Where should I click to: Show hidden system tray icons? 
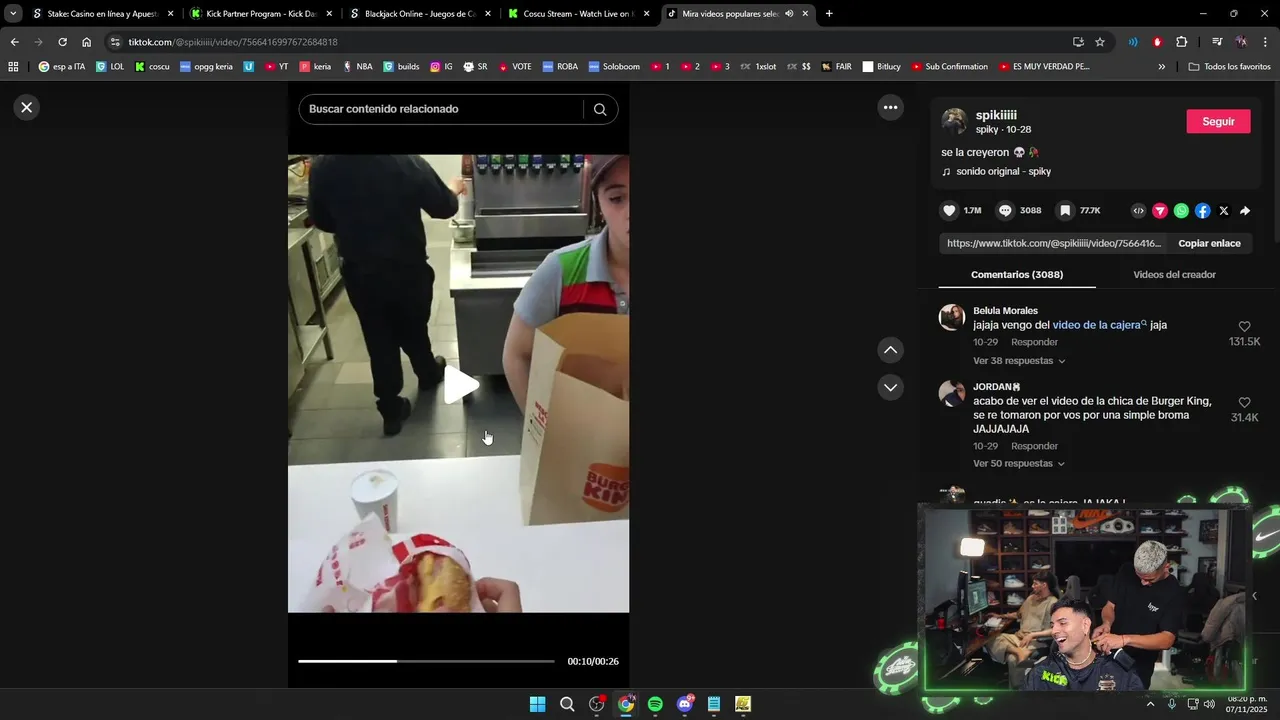point(1150,704)
